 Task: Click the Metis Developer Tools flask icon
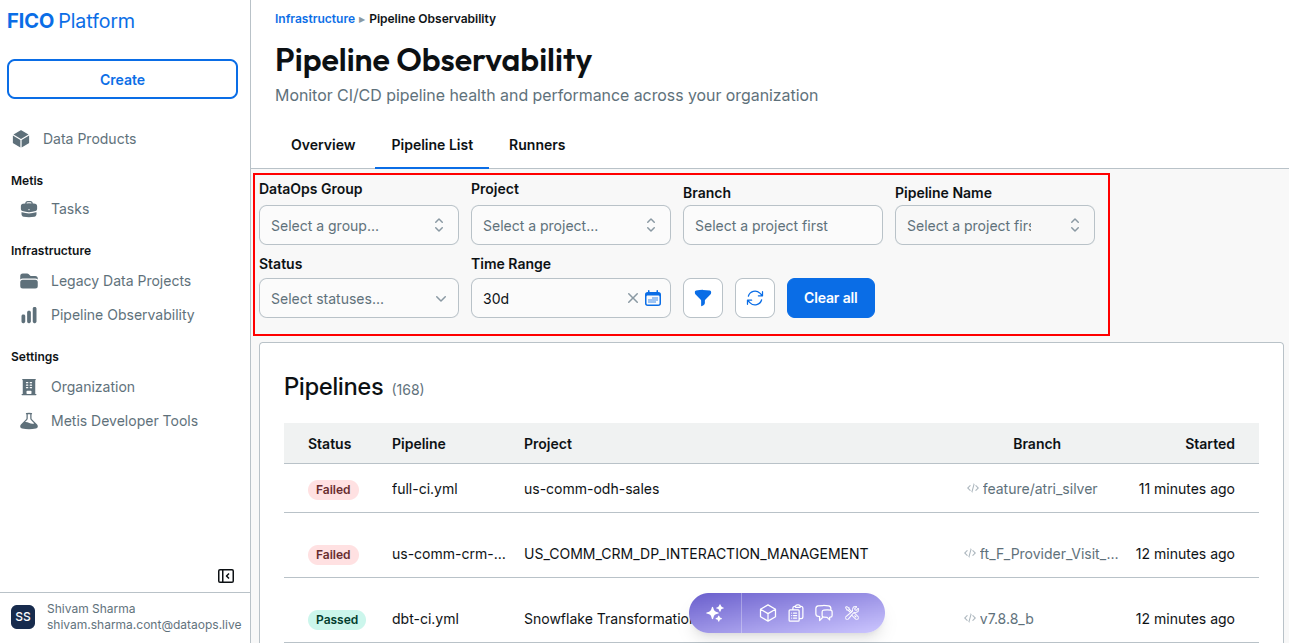30,421
